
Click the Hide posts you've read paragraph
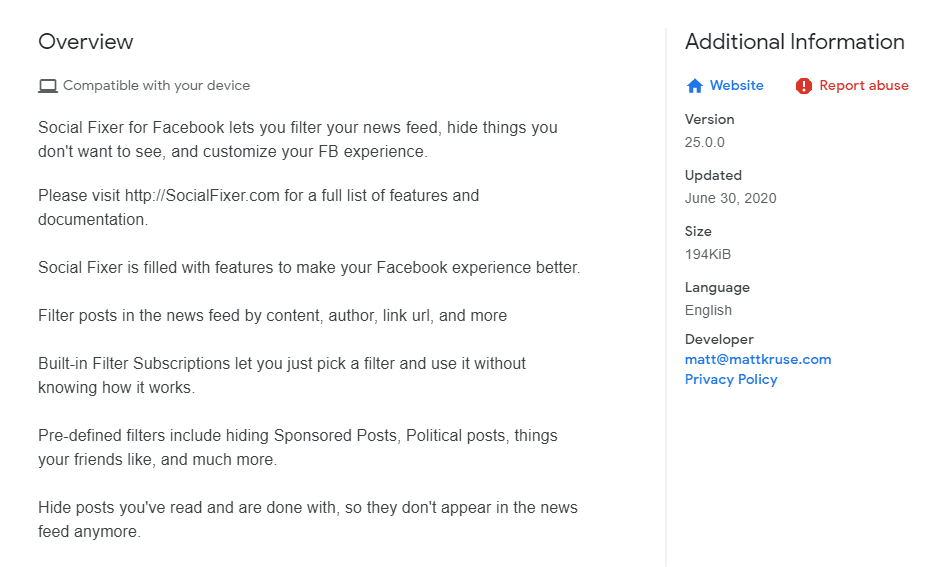[x=308, y=519]
